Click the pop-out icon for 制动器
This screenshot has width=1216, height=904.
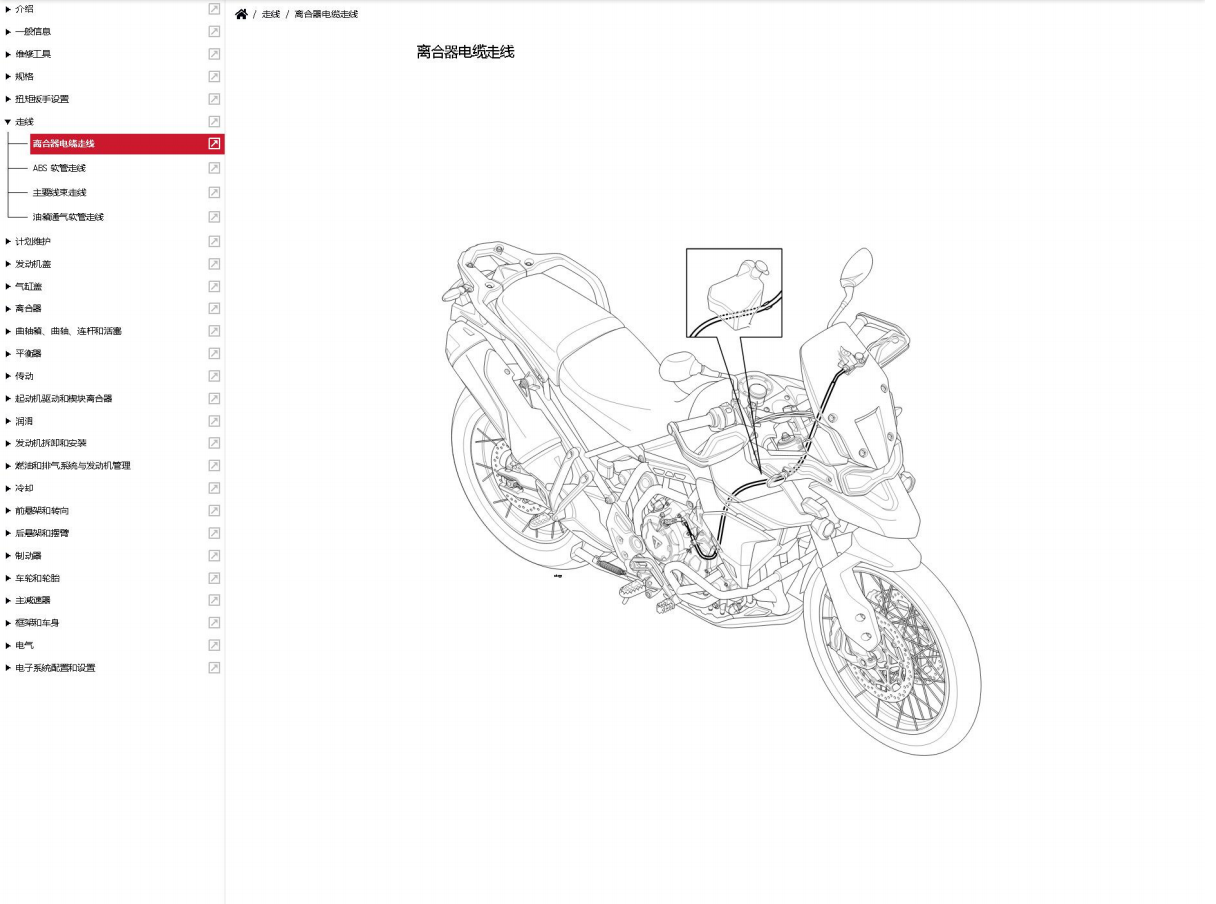point(214,555)
